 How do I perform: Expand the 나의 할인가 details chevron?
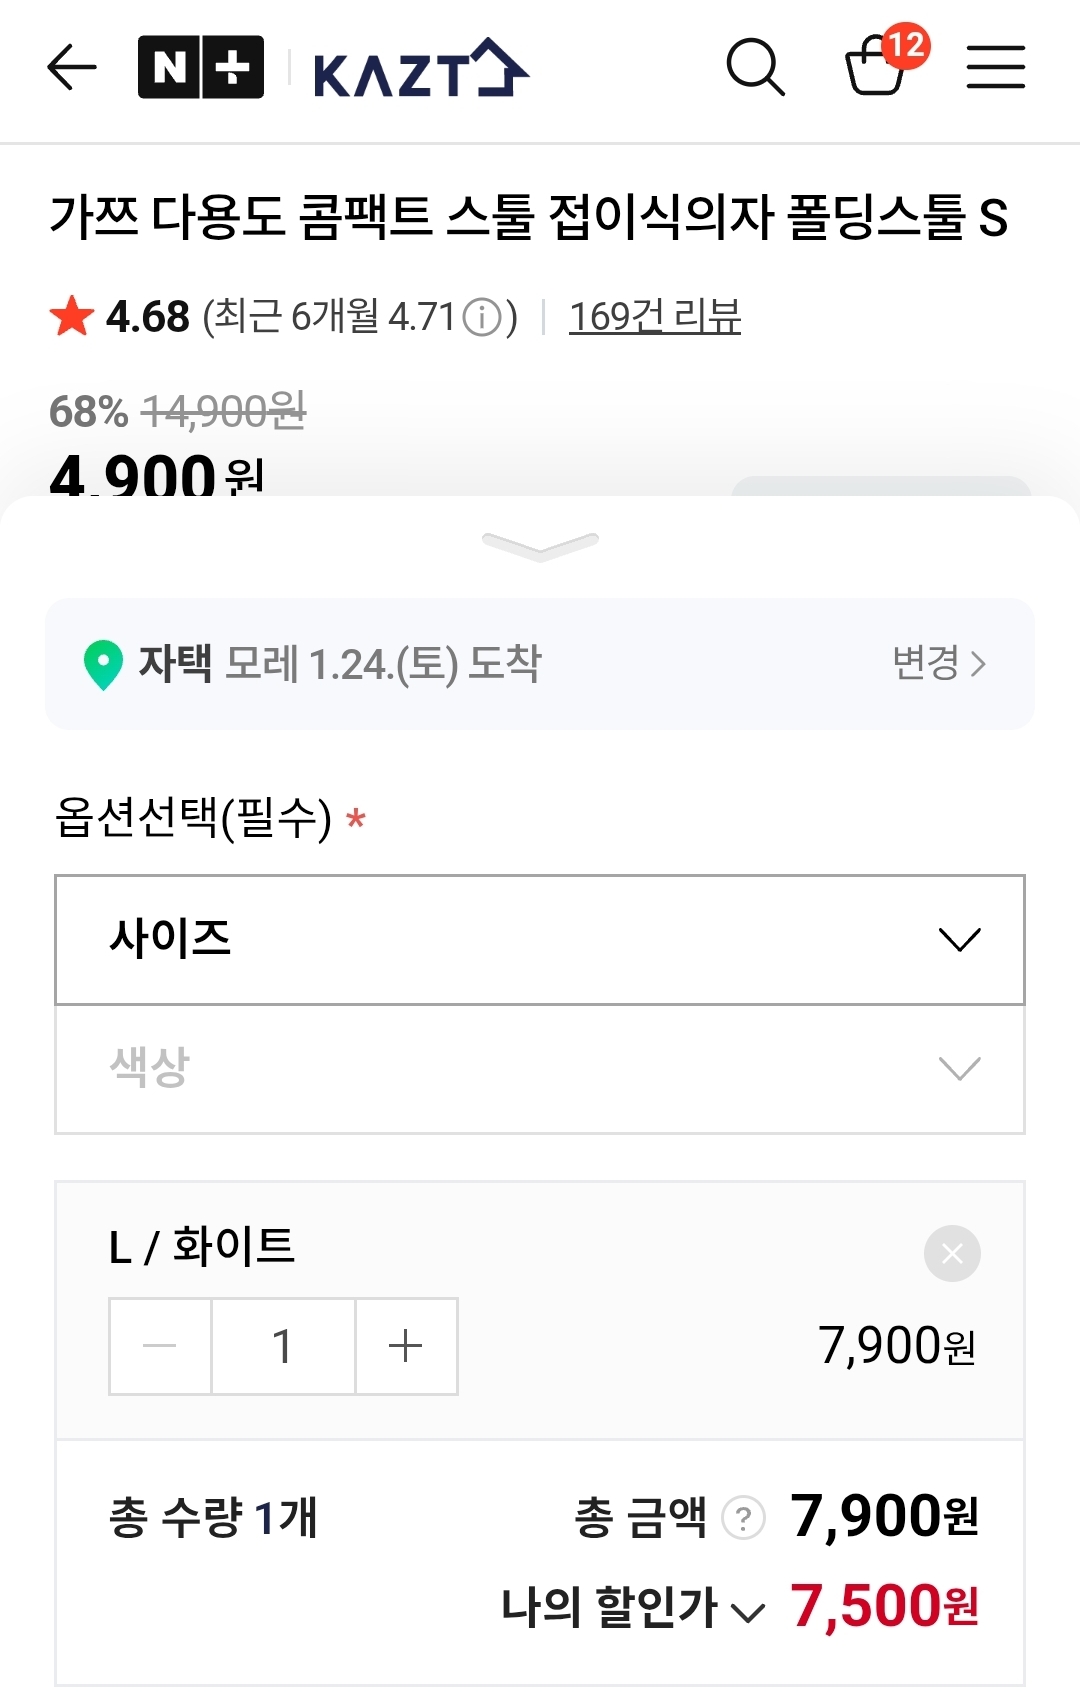pyautogui.click(x=748, y=1611)
